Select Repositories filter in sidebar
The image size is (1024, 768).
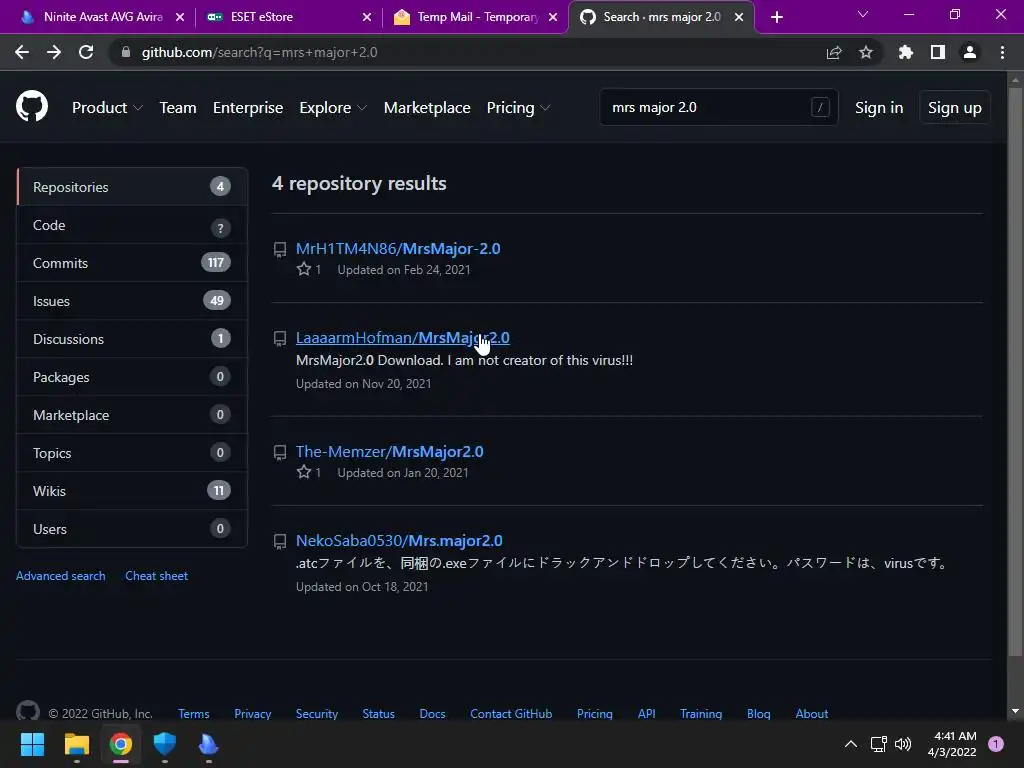(x=132, y=187)
